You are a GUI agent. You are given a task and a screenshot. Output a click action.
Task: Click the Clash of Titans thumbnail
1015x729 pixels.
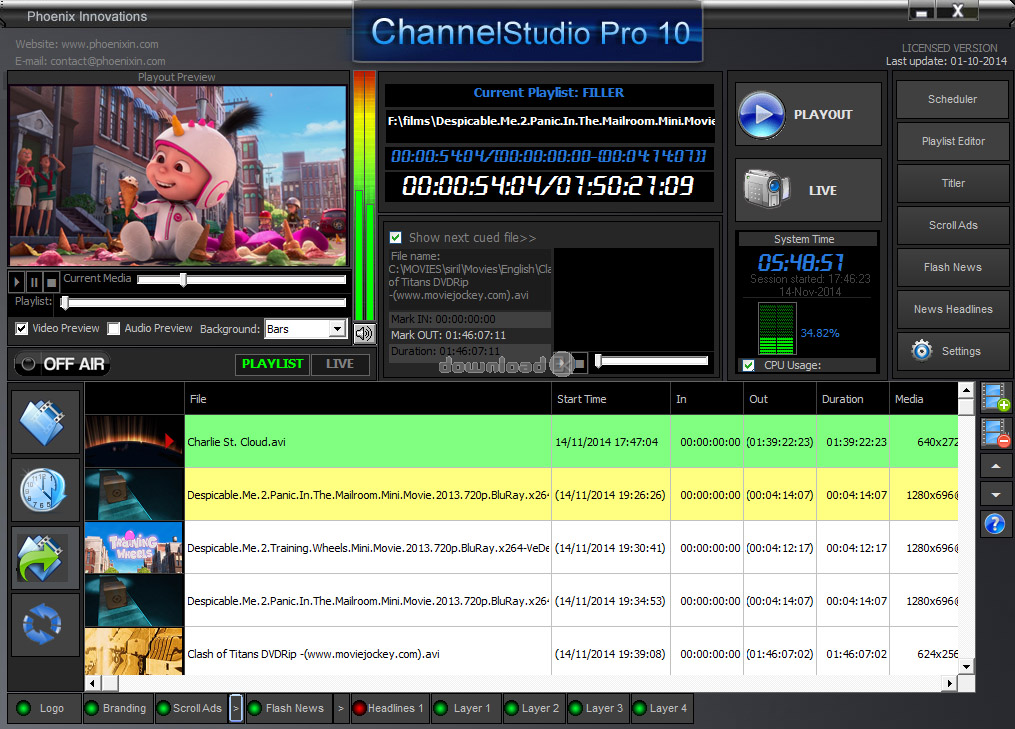pyautogui.click(x=134, y=651)
